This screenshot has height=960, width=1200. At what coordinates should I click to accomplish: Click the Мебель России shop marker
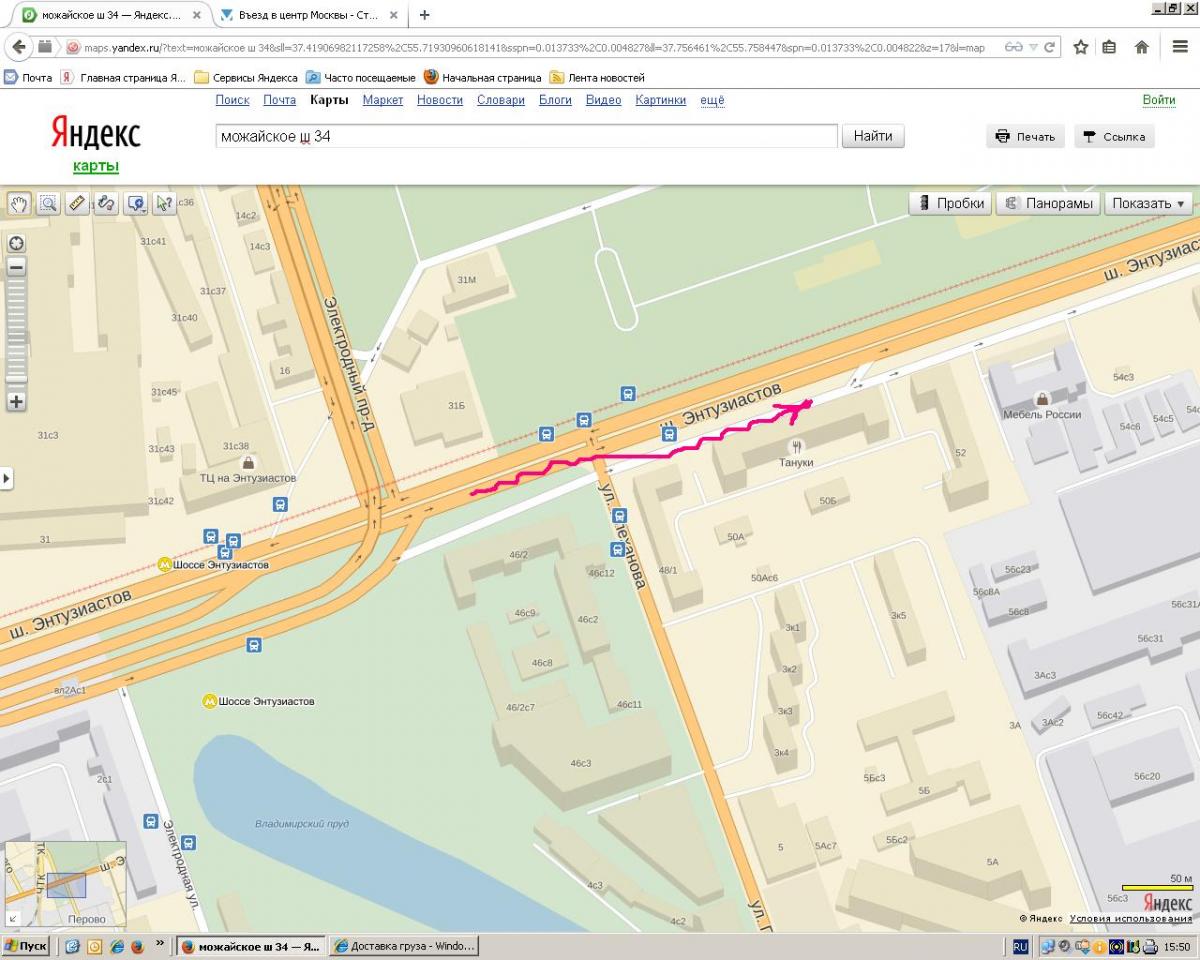point(1043,398)
